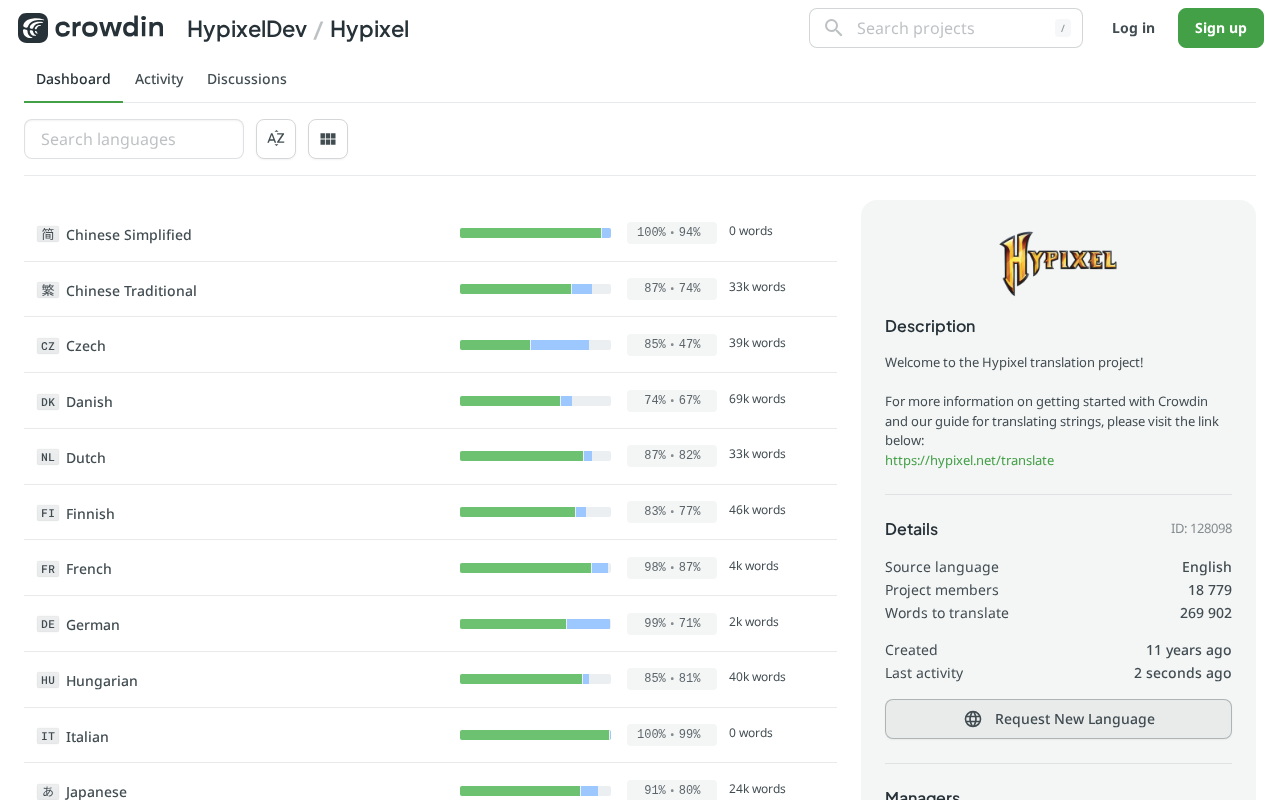Go to HypixelDev organization page
This screenshot has height=800, width=1280.
click(x=247, y=29)
